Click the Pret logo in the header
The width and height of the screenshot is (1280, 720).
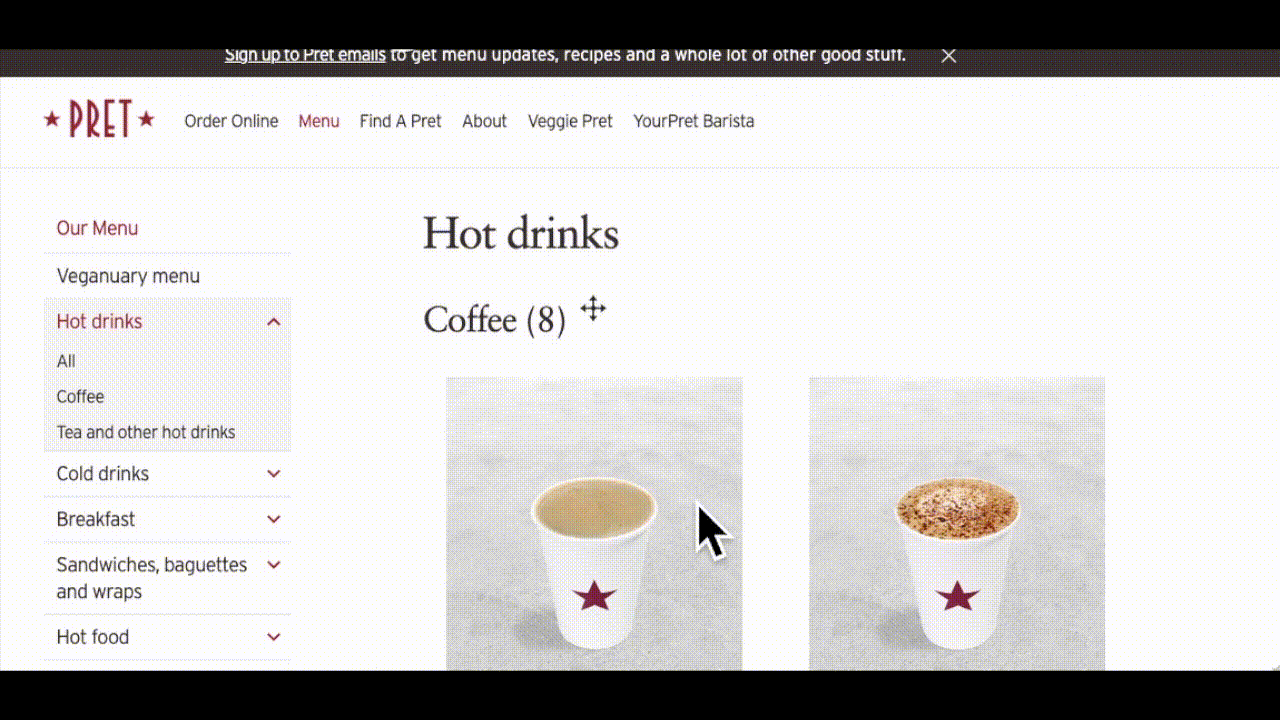99,120
